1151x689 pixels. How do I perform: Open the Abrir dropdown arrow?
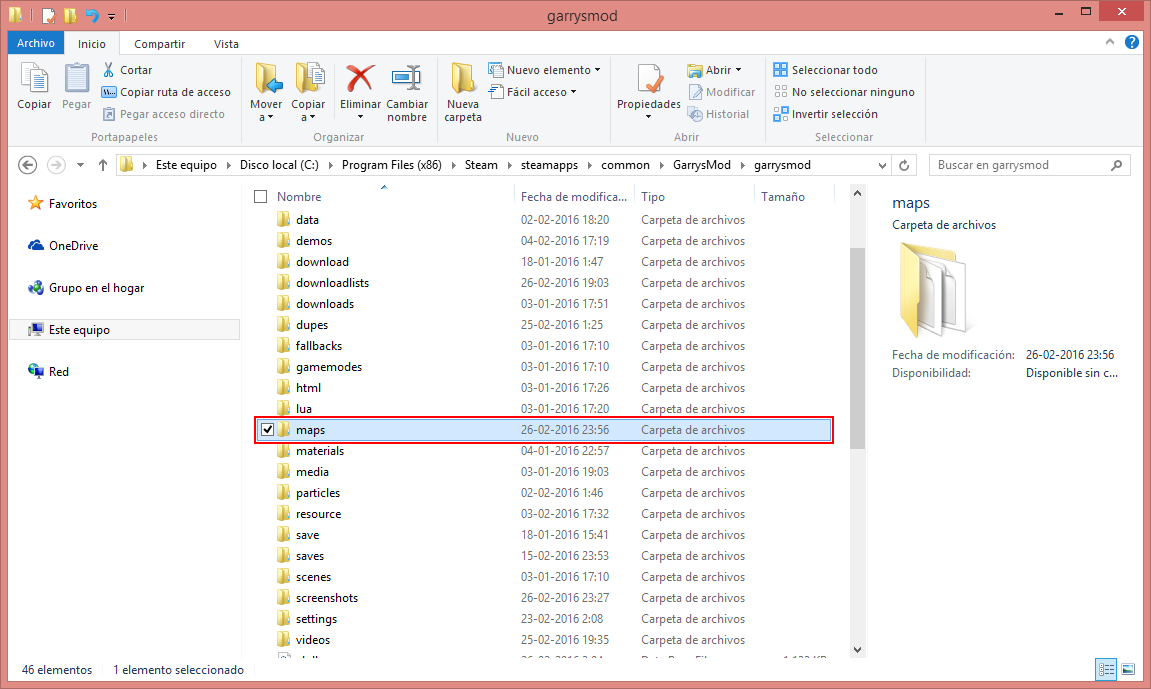(738, 70)
